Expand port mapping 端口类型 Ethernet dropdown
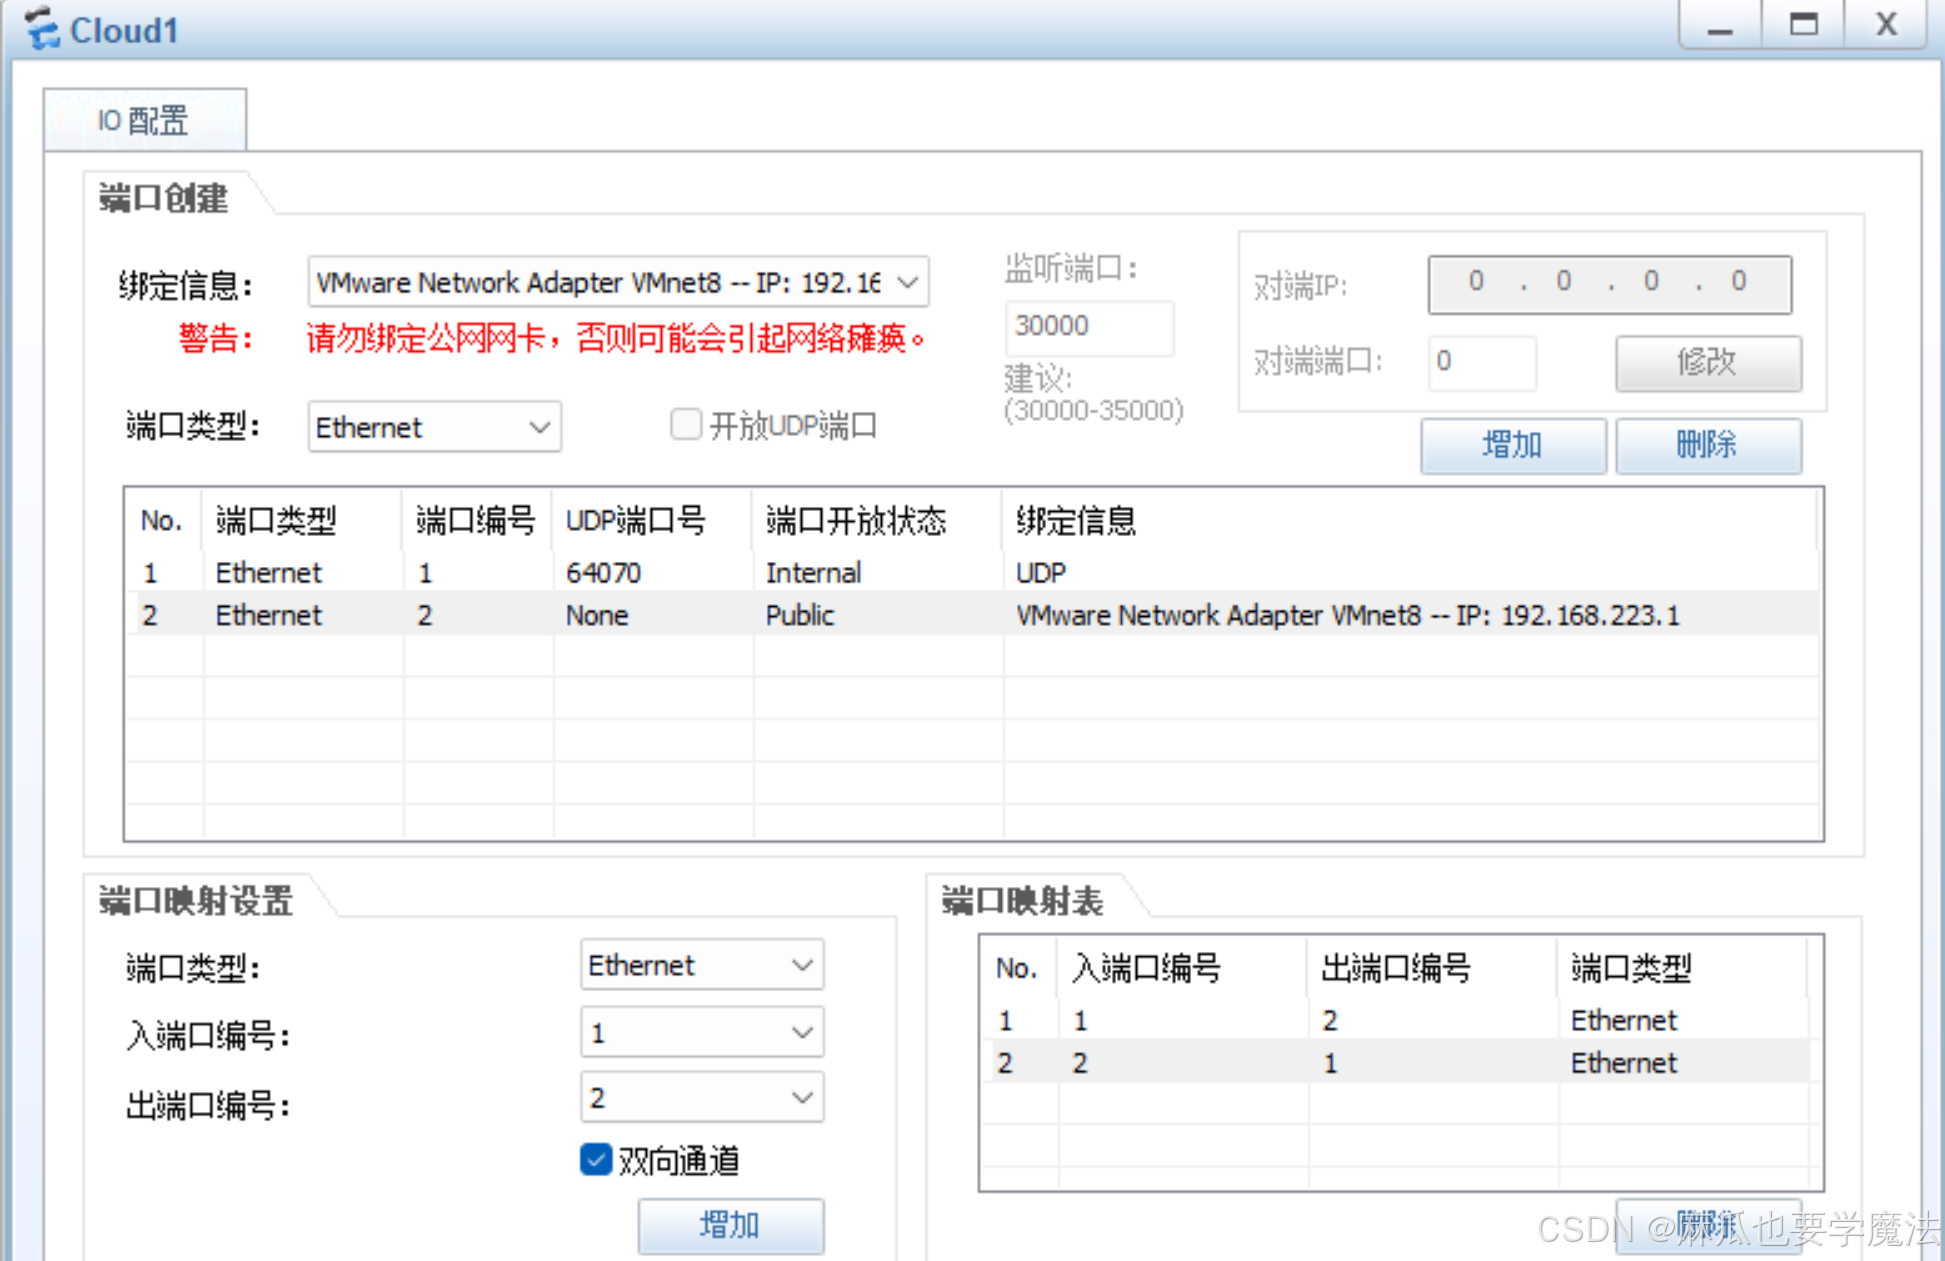The height and width of the screenshot is (1261, 1945). [x=801, y=966]
